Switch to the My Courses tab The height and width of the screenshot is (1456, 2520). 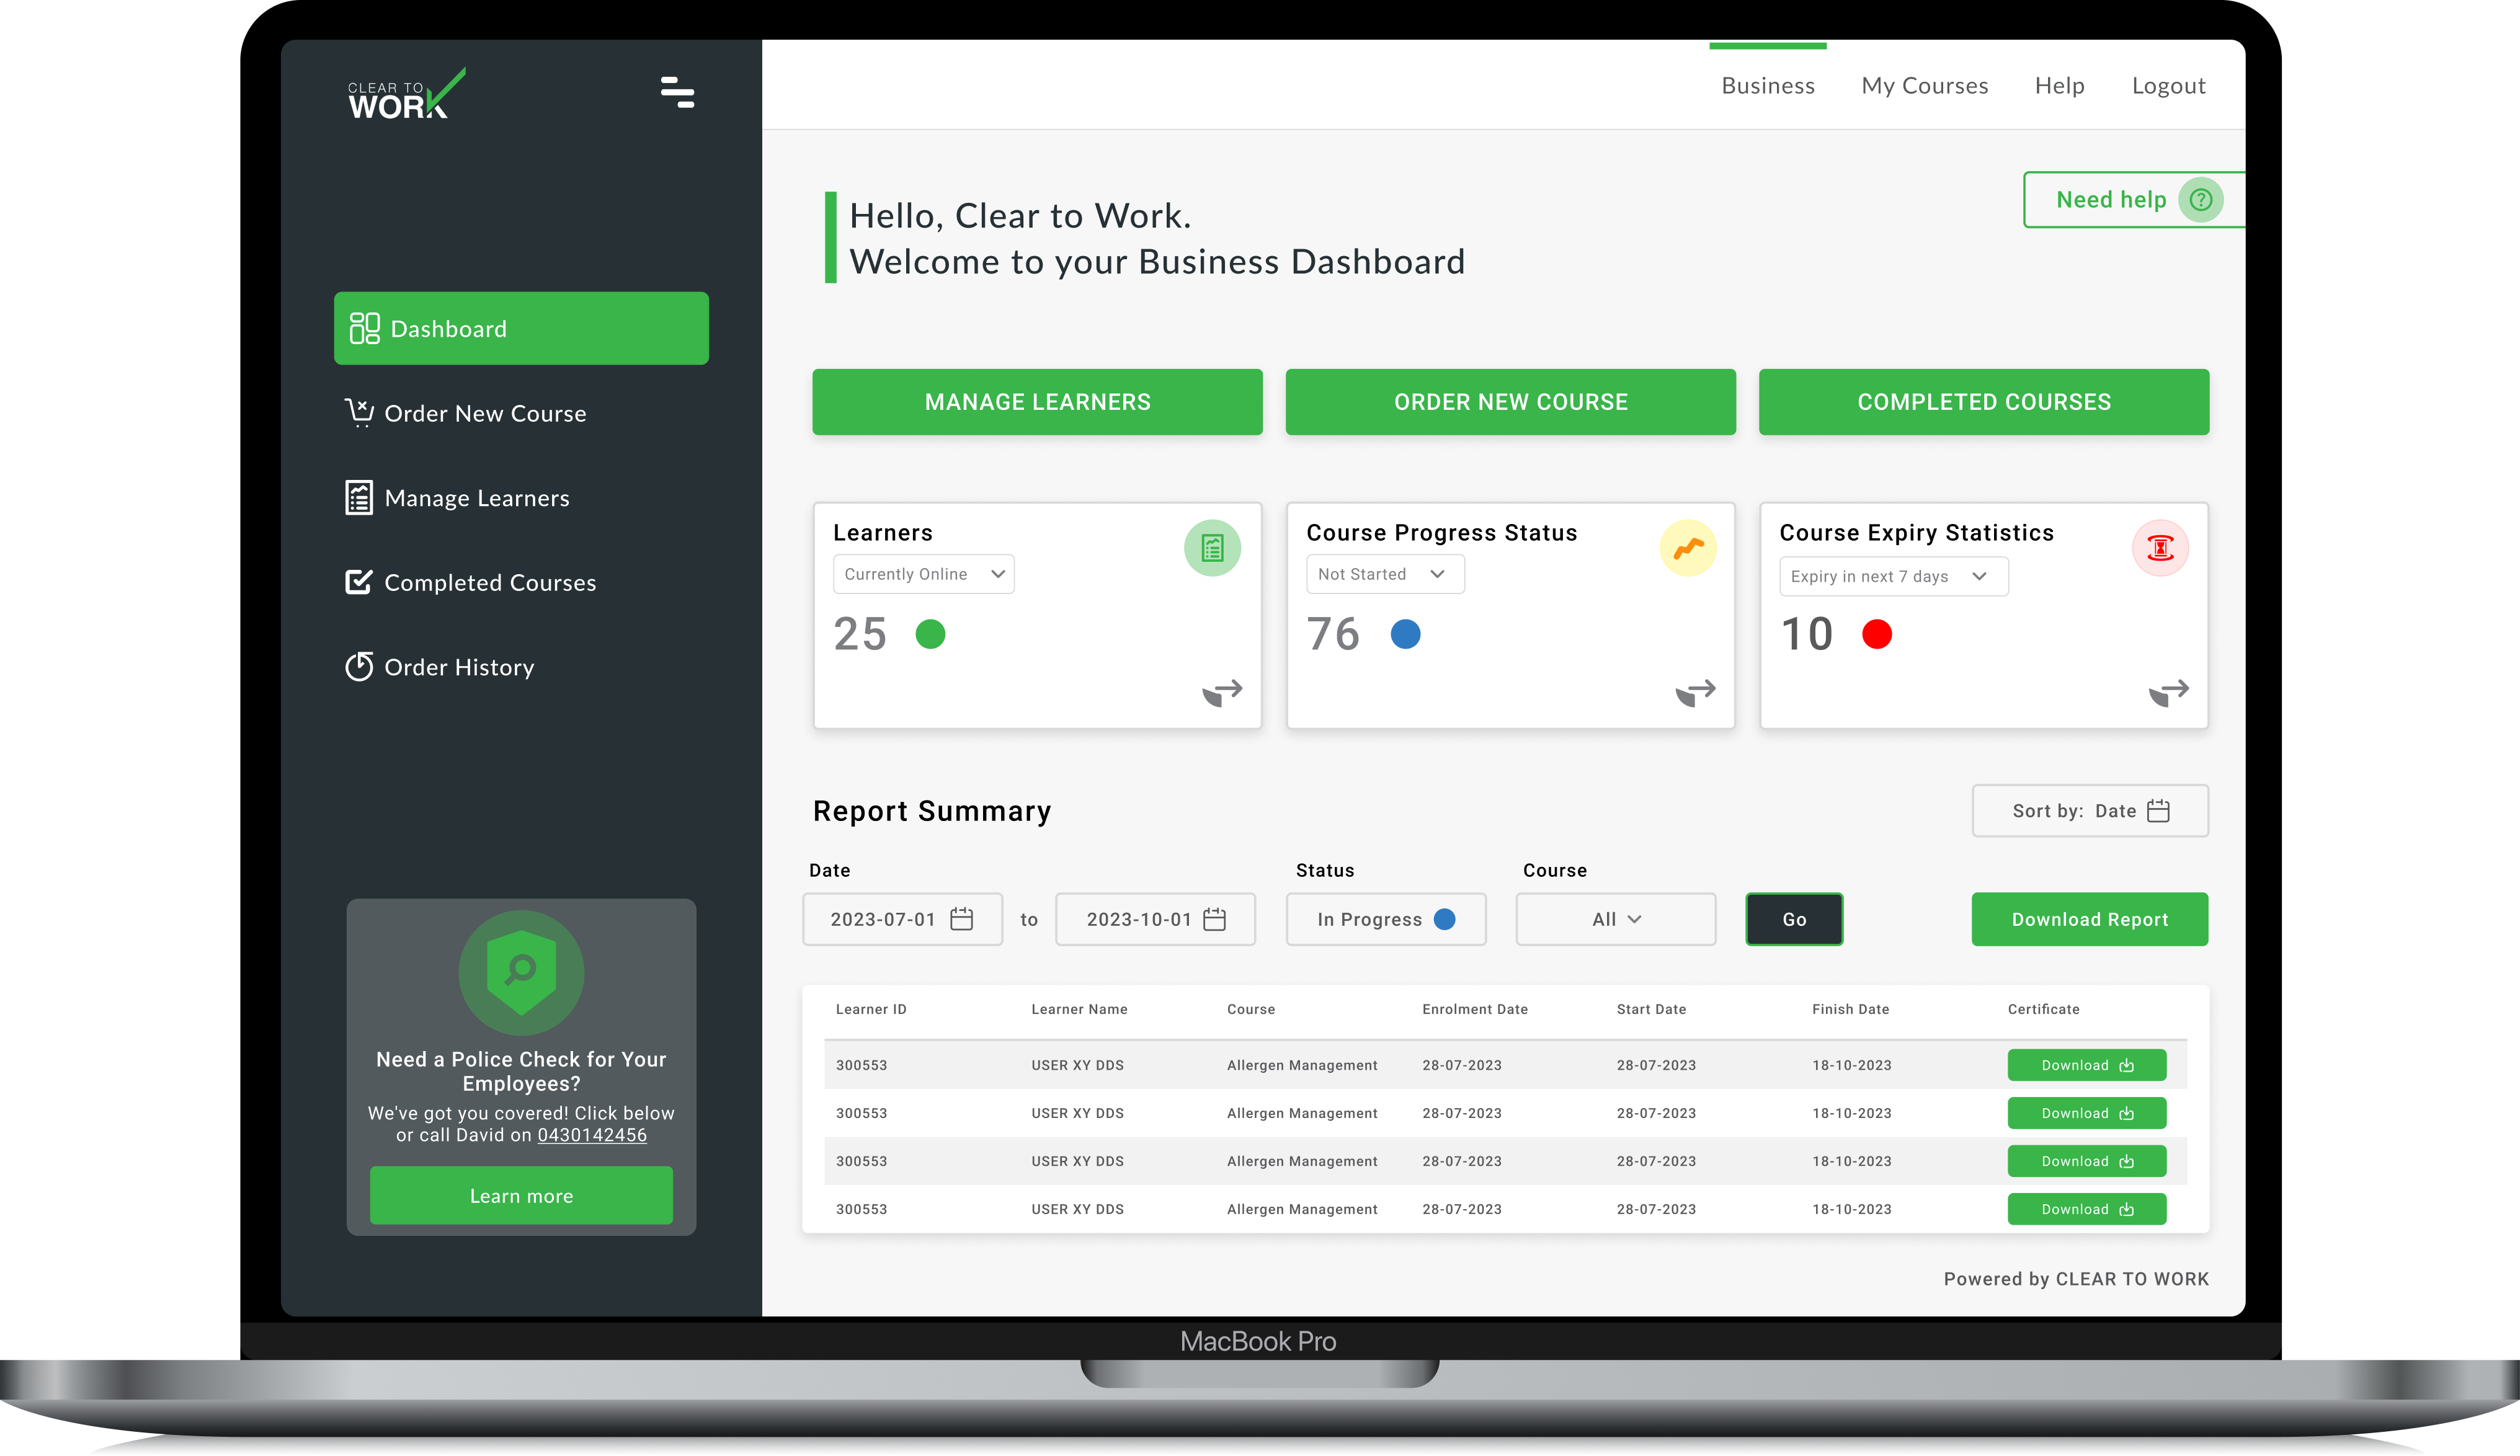[1924, 85]
